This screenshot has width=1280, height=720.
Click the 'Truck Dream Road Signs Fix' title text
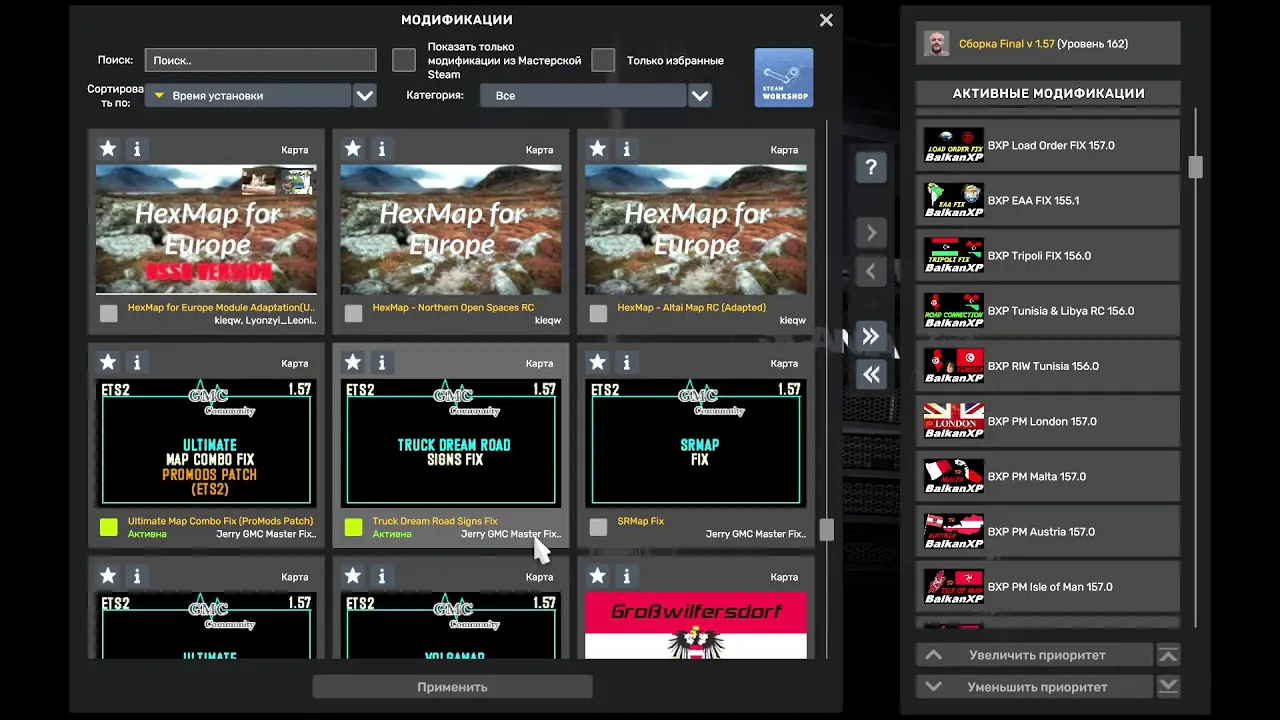pos(435,521)
